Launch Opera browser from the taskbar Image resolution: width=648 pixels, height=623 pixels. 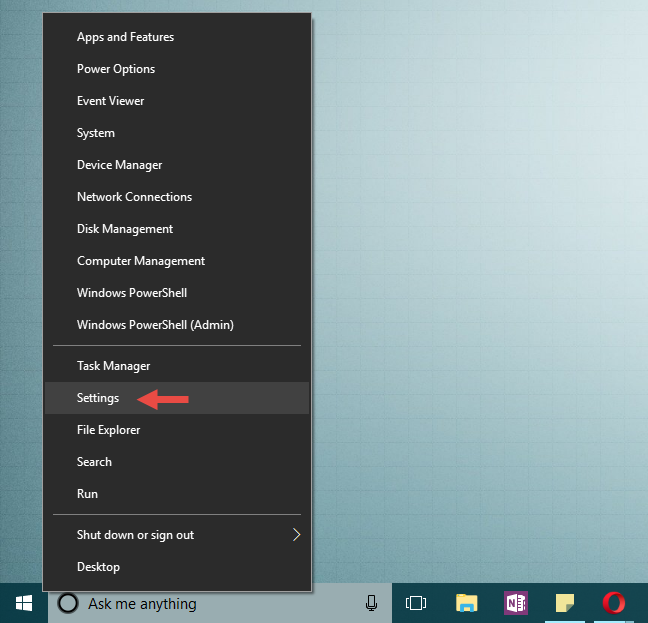614,603
